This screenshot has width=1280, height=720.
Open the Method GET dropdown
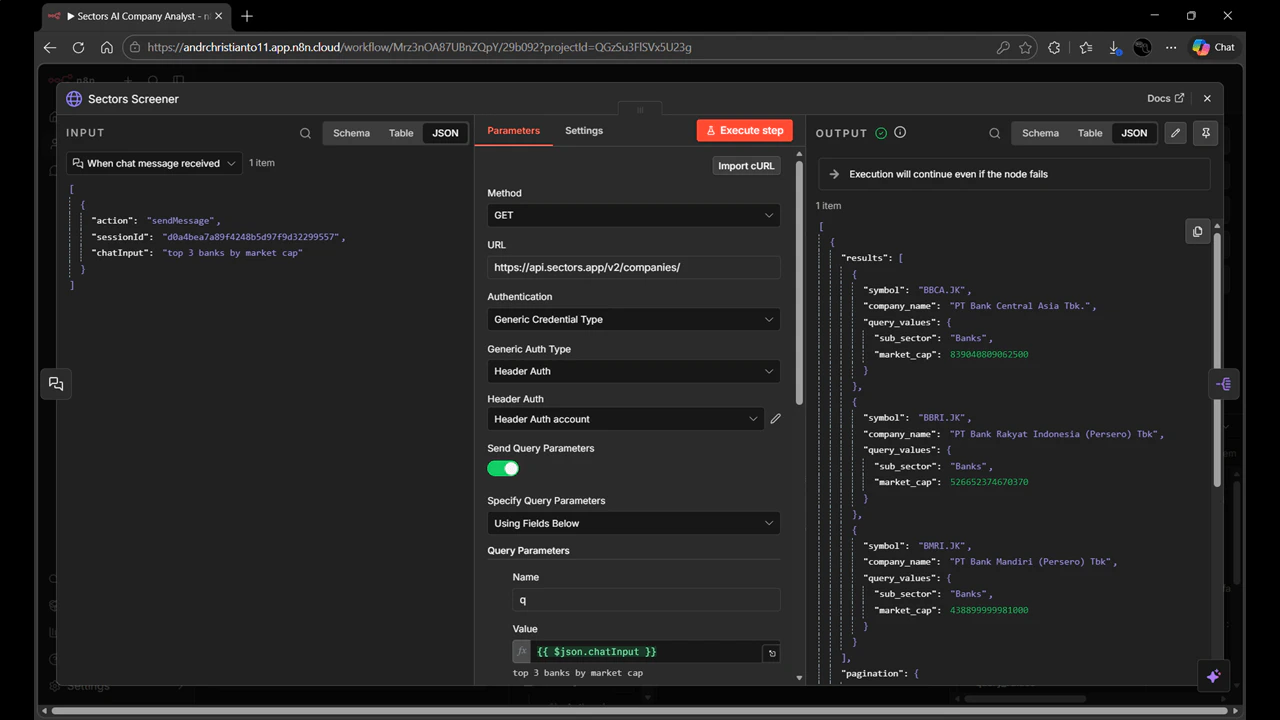tap(634, 215)
